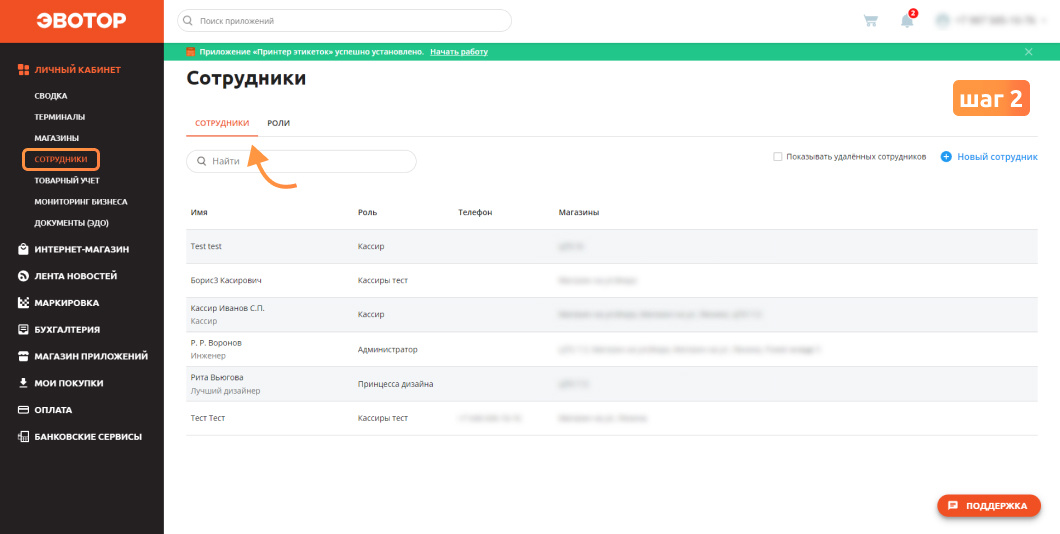Follow the Начать работу link

pyautogui.click(x=459, y=52)
